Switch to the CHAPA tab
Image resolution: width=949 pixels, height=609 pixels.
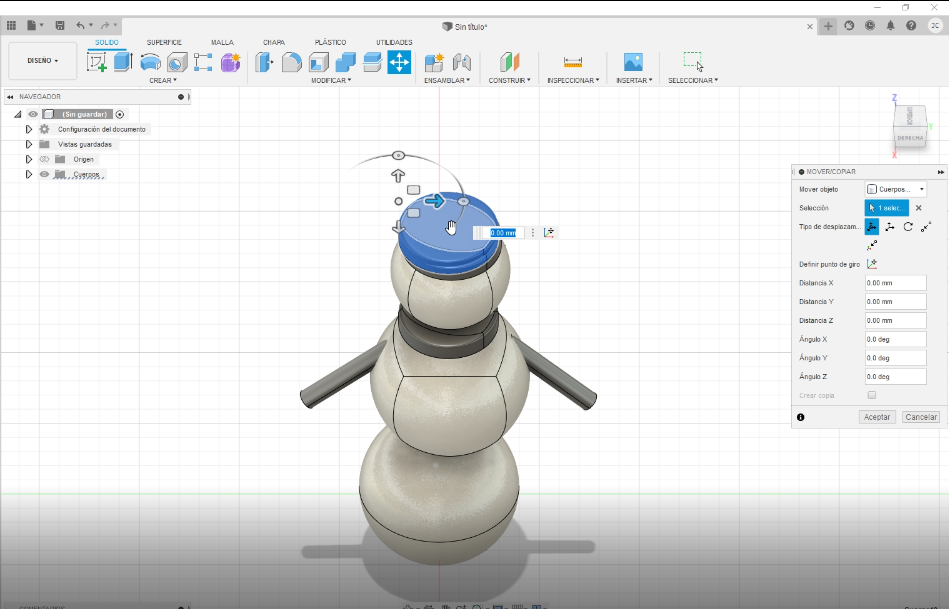click(x=274, y=42)
